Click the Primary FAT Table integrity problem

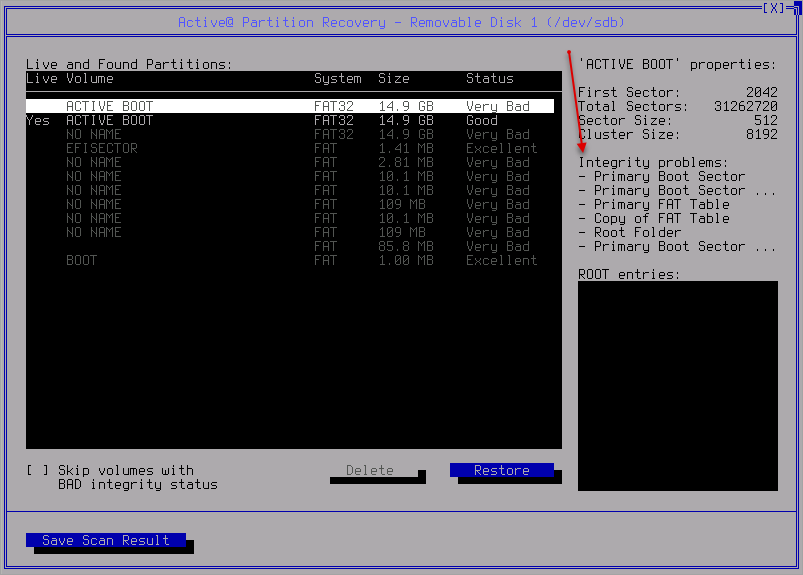654,204
